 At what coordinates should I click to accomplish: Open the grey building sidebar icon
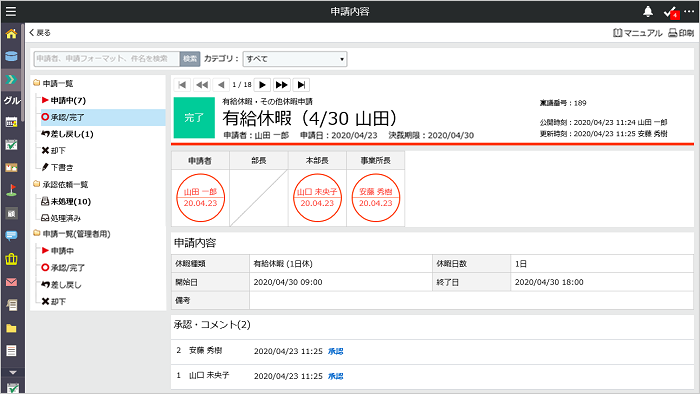click(x=11, y=213)
